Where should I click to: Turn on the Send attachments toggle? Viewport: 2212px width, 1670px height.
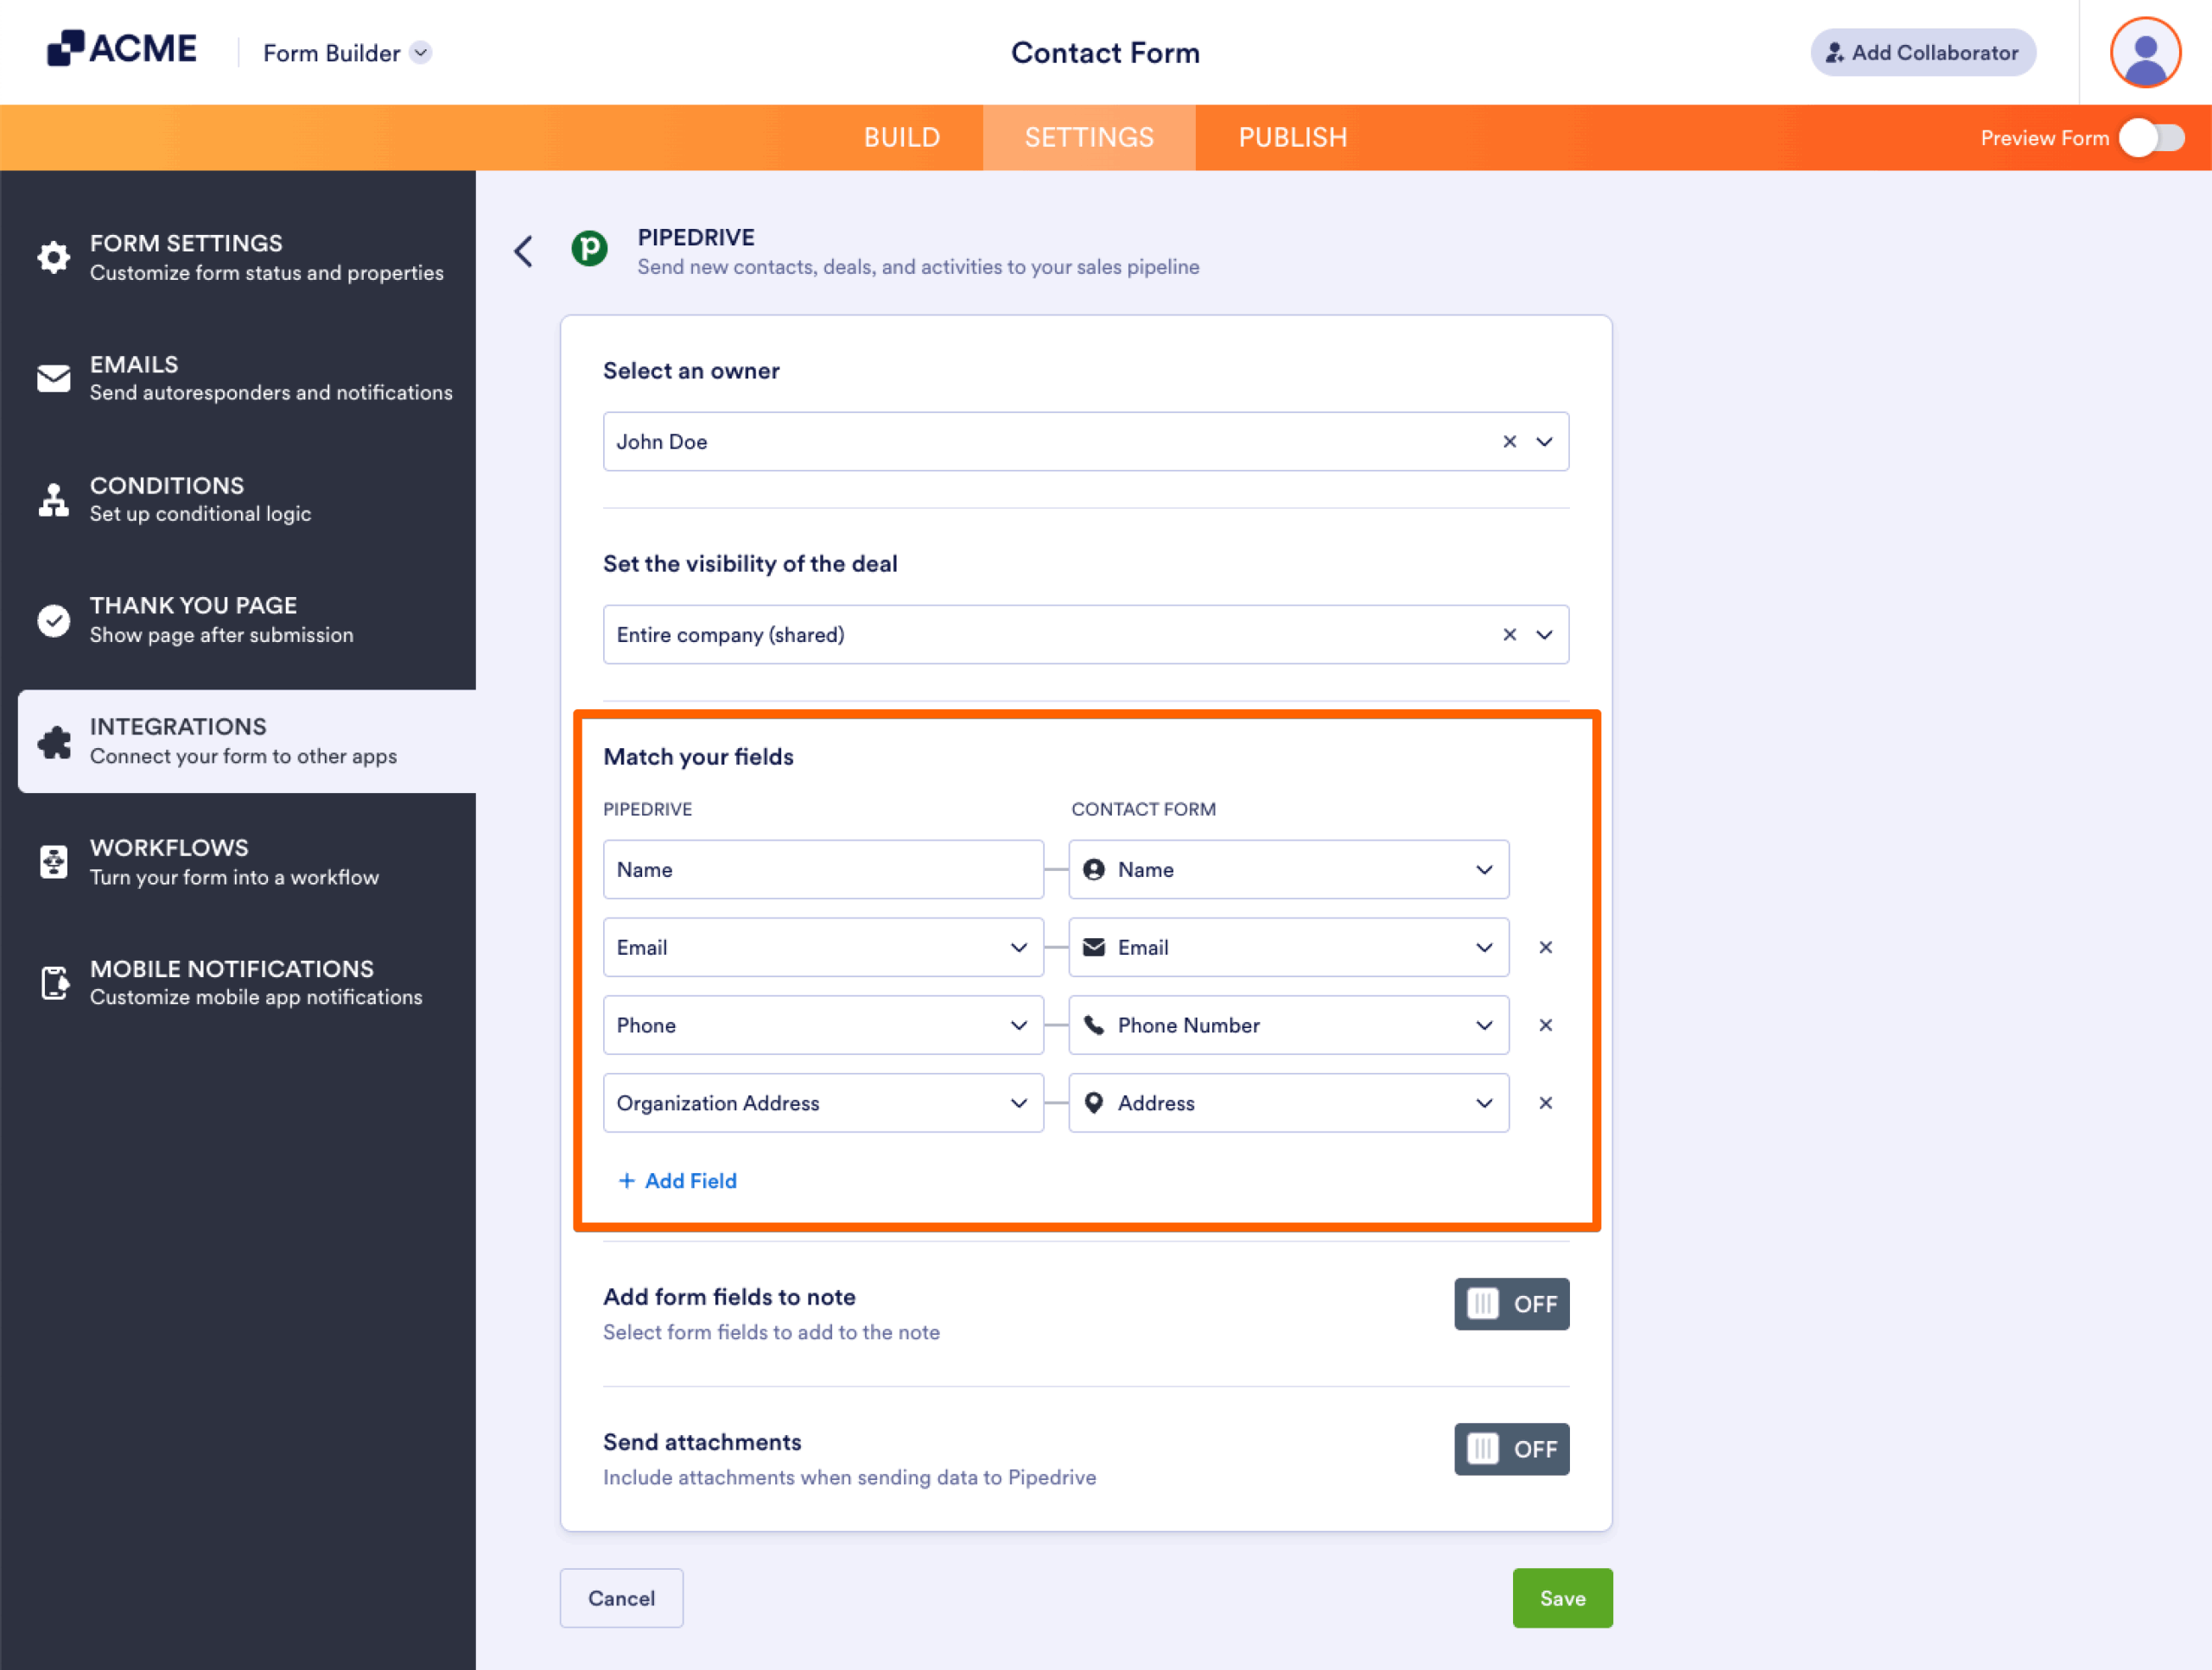coord(1511,1449)
